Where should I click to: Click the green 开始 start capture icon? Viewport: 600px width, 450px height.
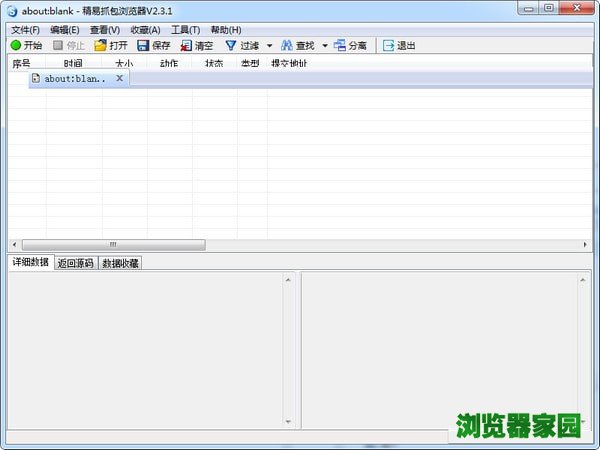16,46
